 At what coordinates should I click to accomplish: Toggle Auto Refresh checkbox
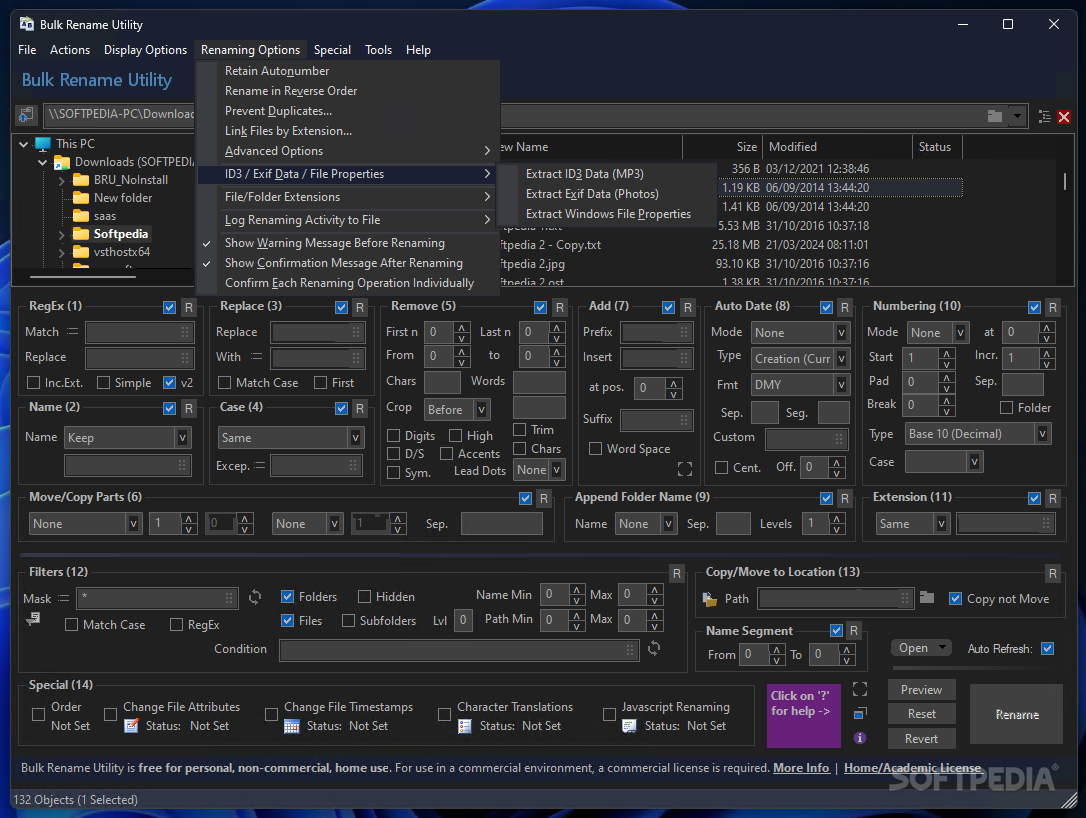tap(1047, 648)
